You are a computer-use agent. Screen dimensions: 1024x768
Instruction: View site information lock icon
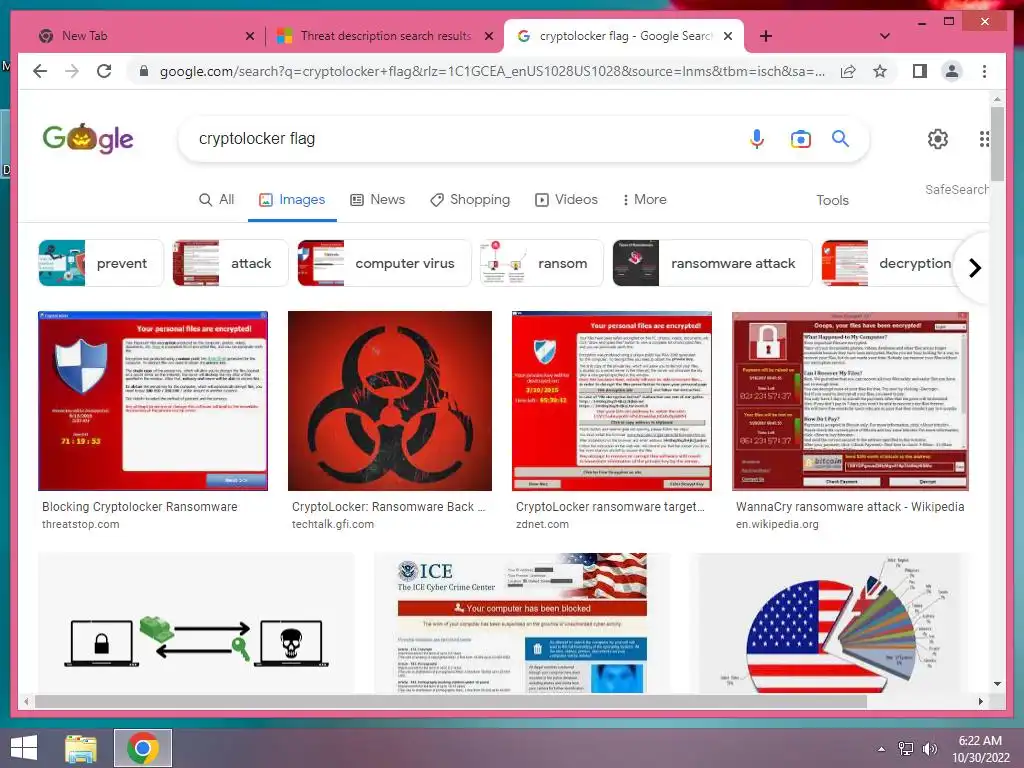click(x=144, y=71)
